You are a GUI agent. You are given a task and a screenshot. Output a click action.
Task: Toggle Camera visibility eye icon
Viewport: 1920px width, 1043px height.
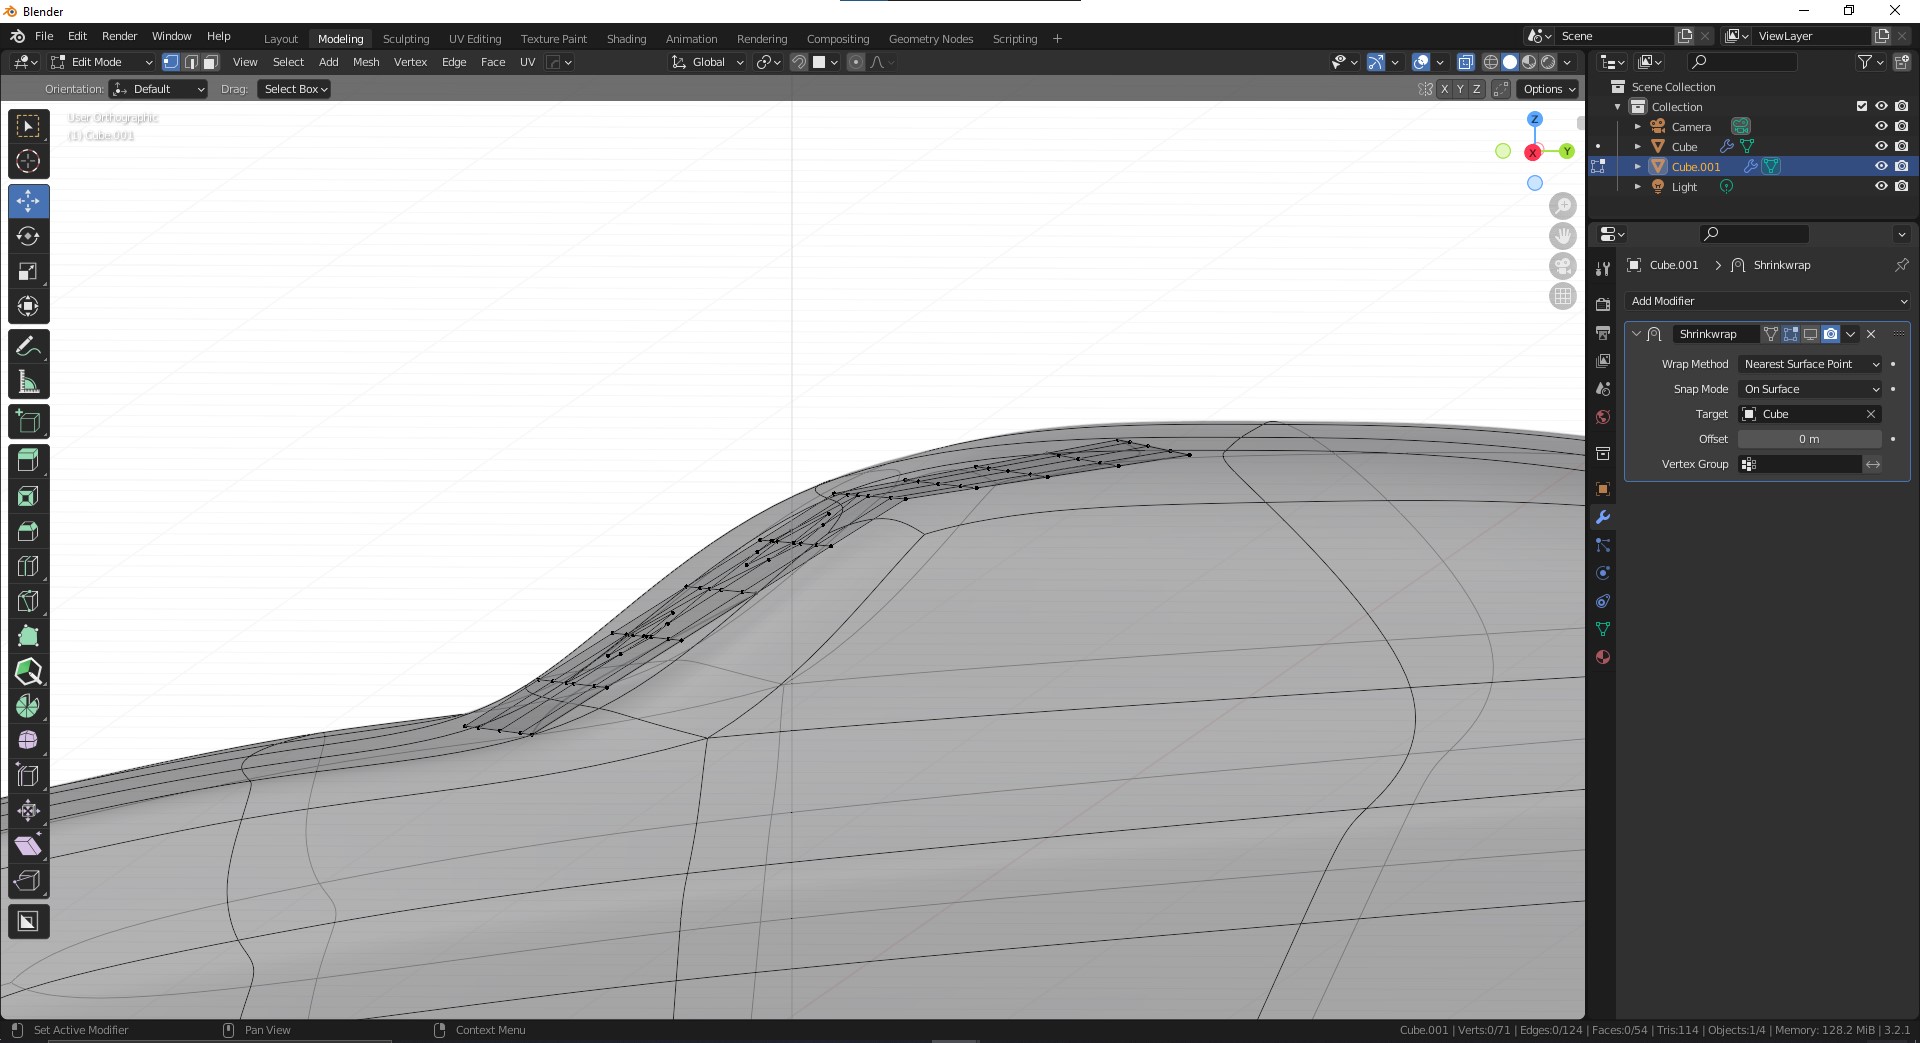[1880, 127]
